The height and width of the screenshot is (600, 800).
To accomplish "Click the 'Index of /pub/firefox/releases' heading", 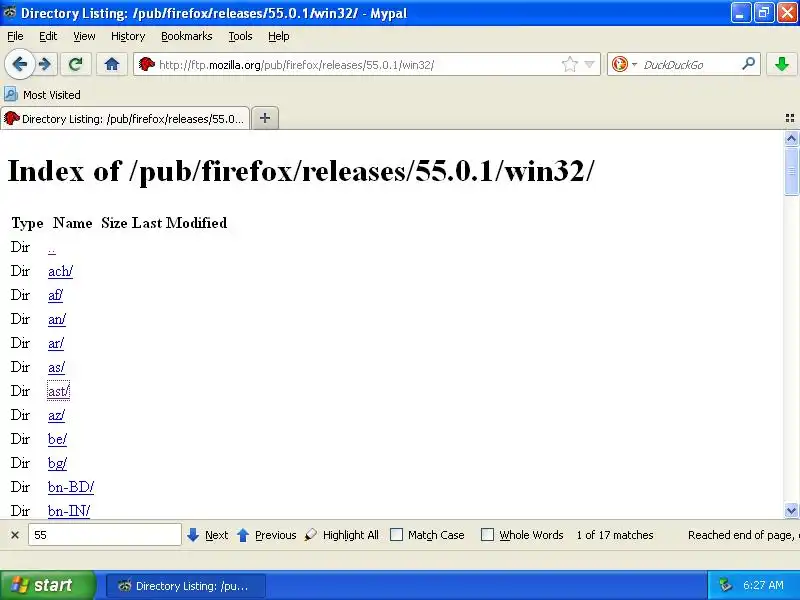I will [301, 171].
